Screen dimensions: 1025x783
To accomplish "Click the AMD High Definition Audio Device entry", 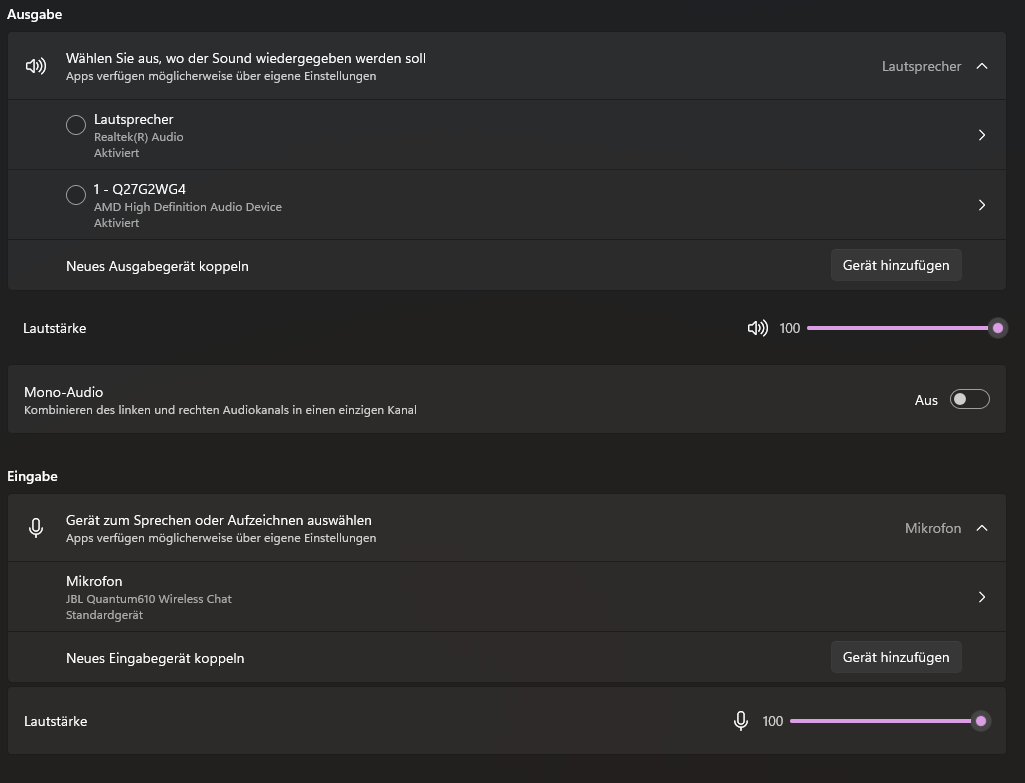I will [187, 205].
